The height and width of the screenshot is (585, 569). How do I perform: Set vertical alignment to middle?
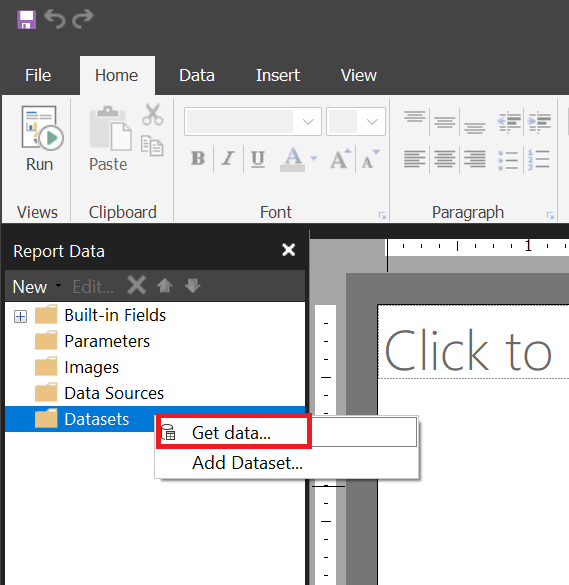click(x=445, y=121)
